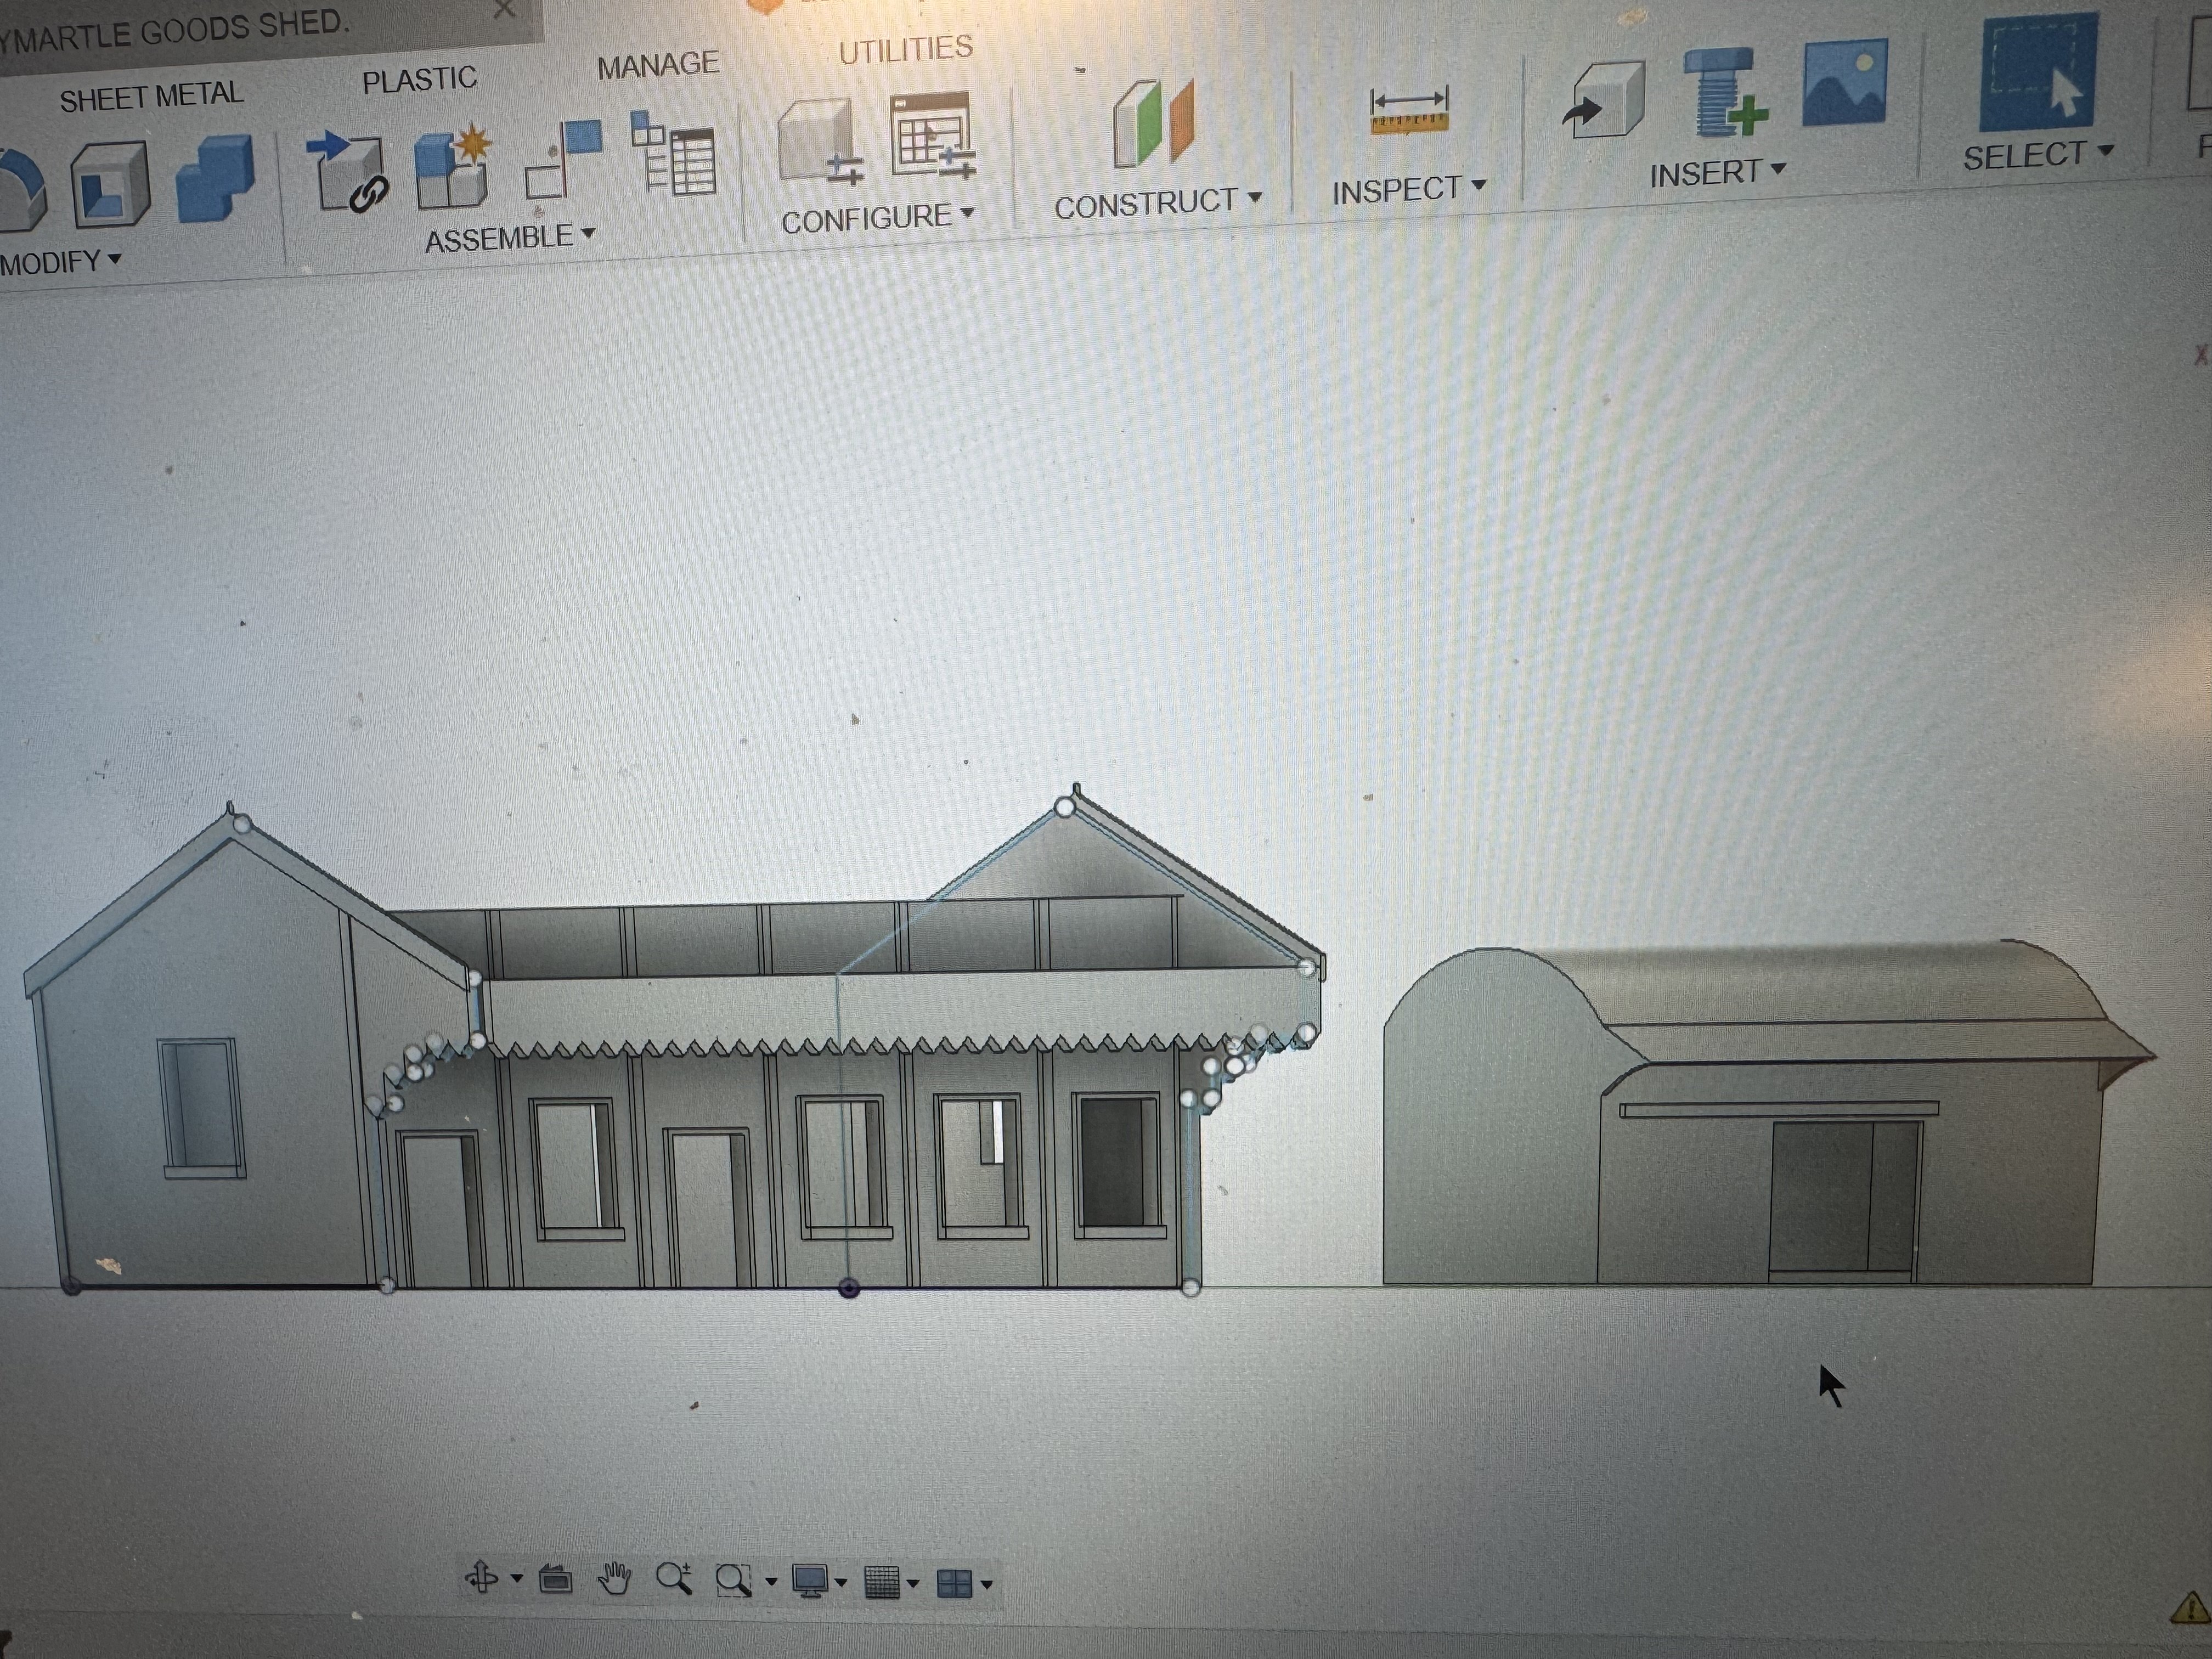Click the Orbit tool in navigation bar
The image size is (2212, 1659).
point(482,1577)
